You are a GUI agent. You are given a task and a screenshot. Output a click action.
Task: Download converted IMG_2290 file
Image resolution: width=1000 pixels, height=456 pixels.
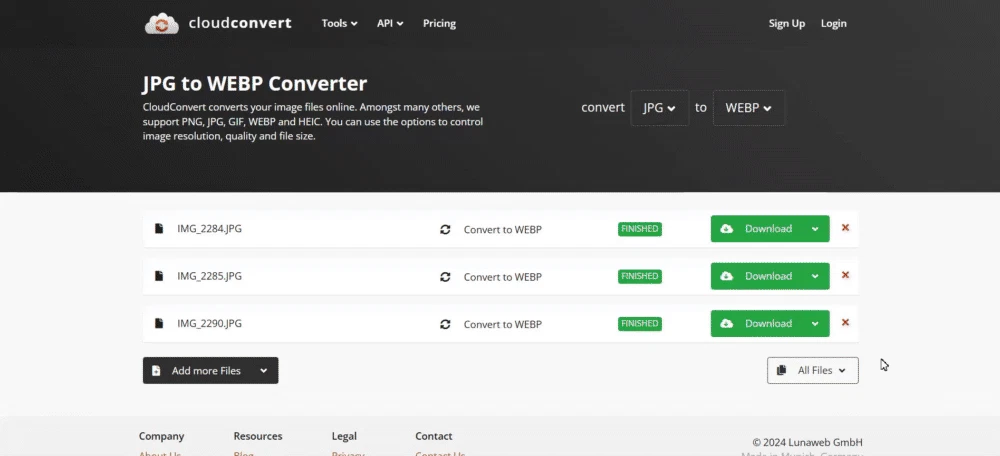point(756,323)
